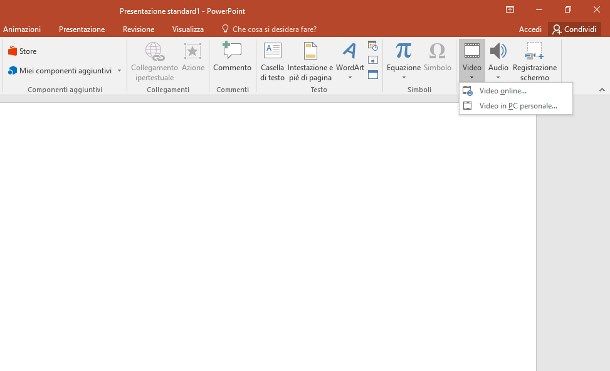Open Miei componenti aggiuntivi
Viewport: 610px width, 371px height.
pyautogui.click(x=60, y=70)
